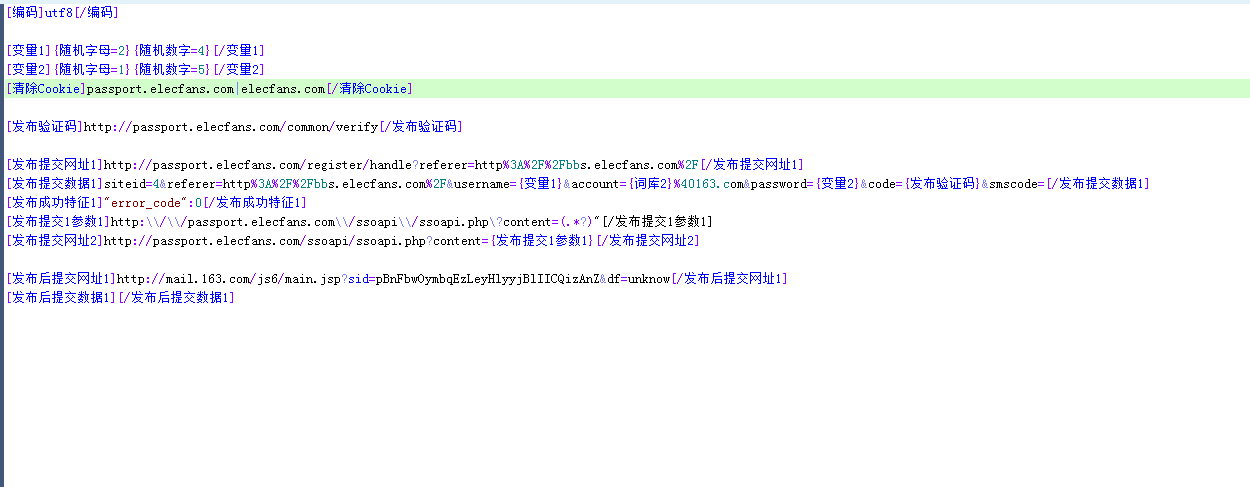Screen dimensions: 1250x487
Task: Click the smscode parameter in submit data
Action: pyautogui.click(x=1014, y=184)
